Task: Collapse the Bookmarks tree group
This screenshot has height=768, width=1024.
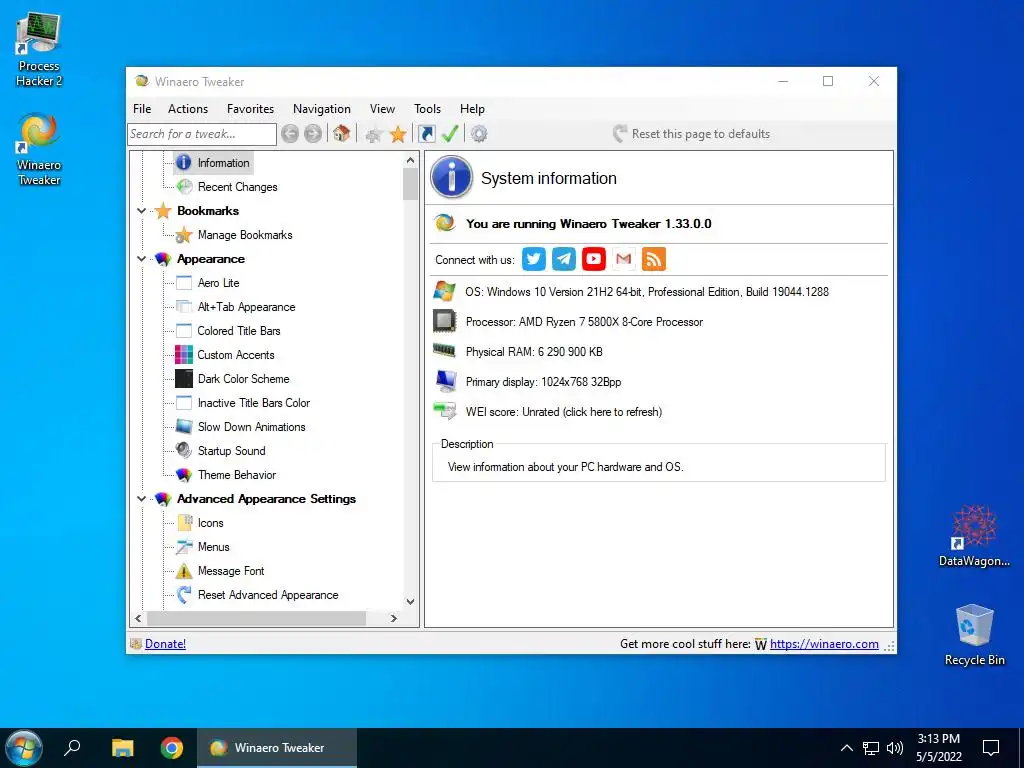Action: [x=141, y=211]
